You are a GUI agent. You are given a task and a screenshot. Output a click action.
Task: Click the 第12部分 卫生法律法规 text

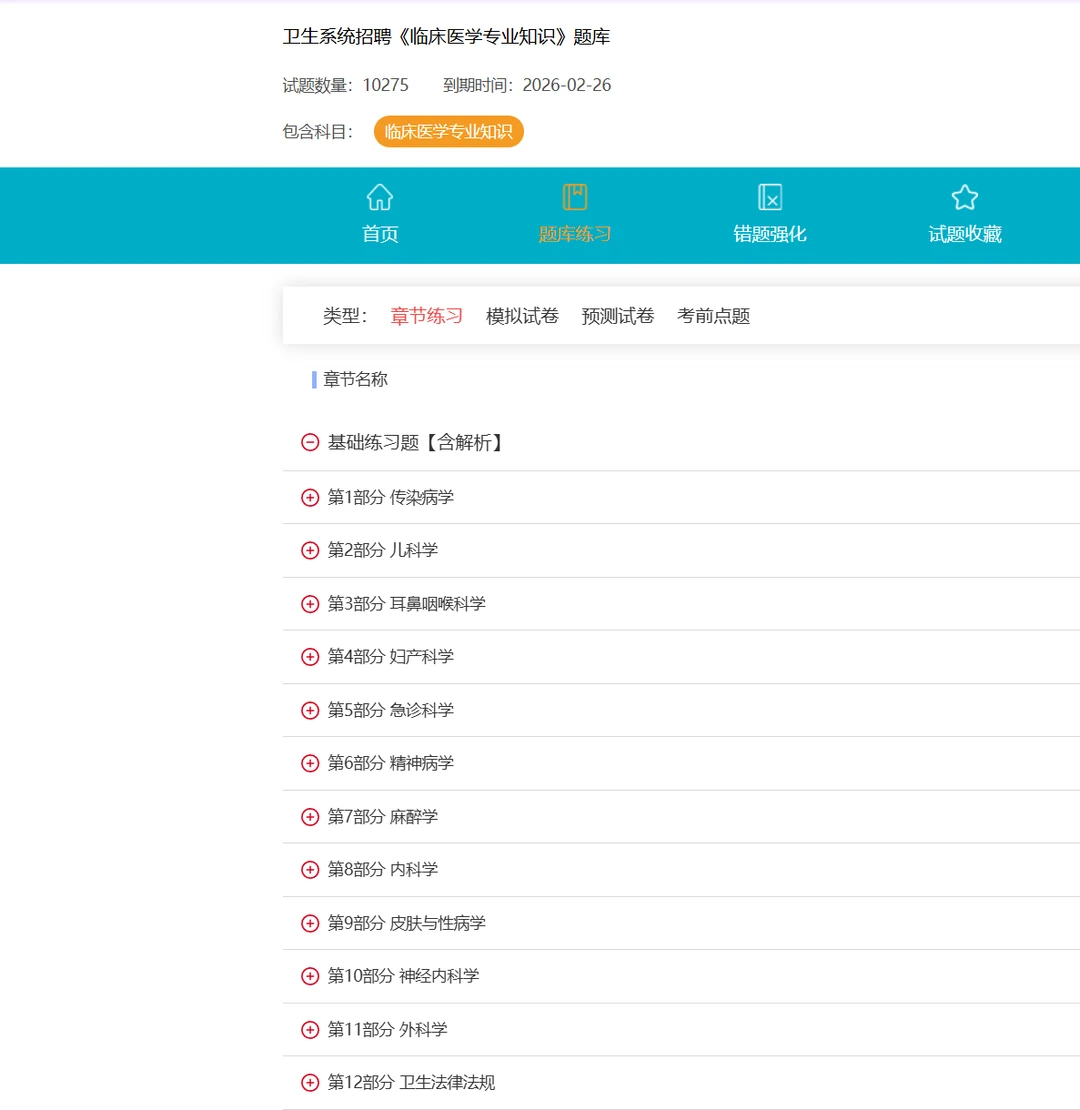[x=411, y=1082]
